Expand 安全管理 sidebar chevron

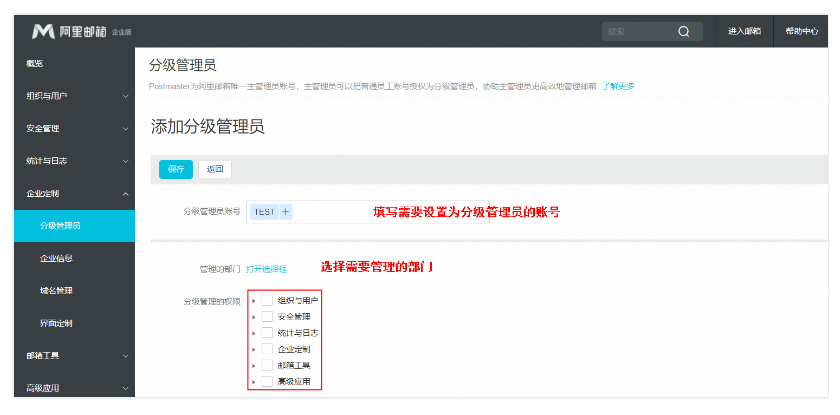point(125,129)
